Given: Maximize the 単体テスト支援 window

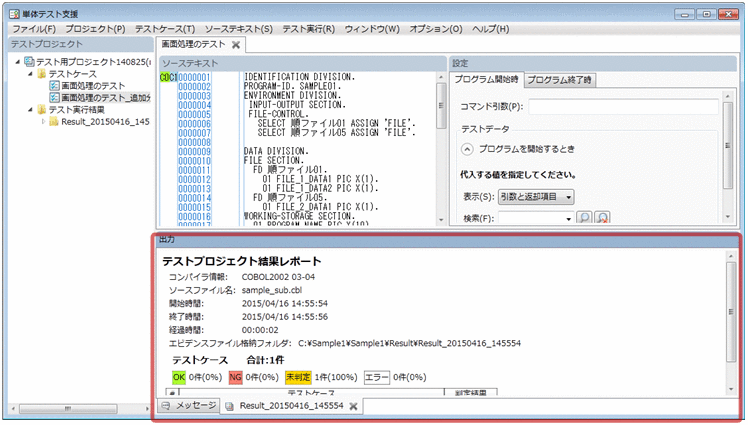Looking at the screenshot, I should [706, 15].
